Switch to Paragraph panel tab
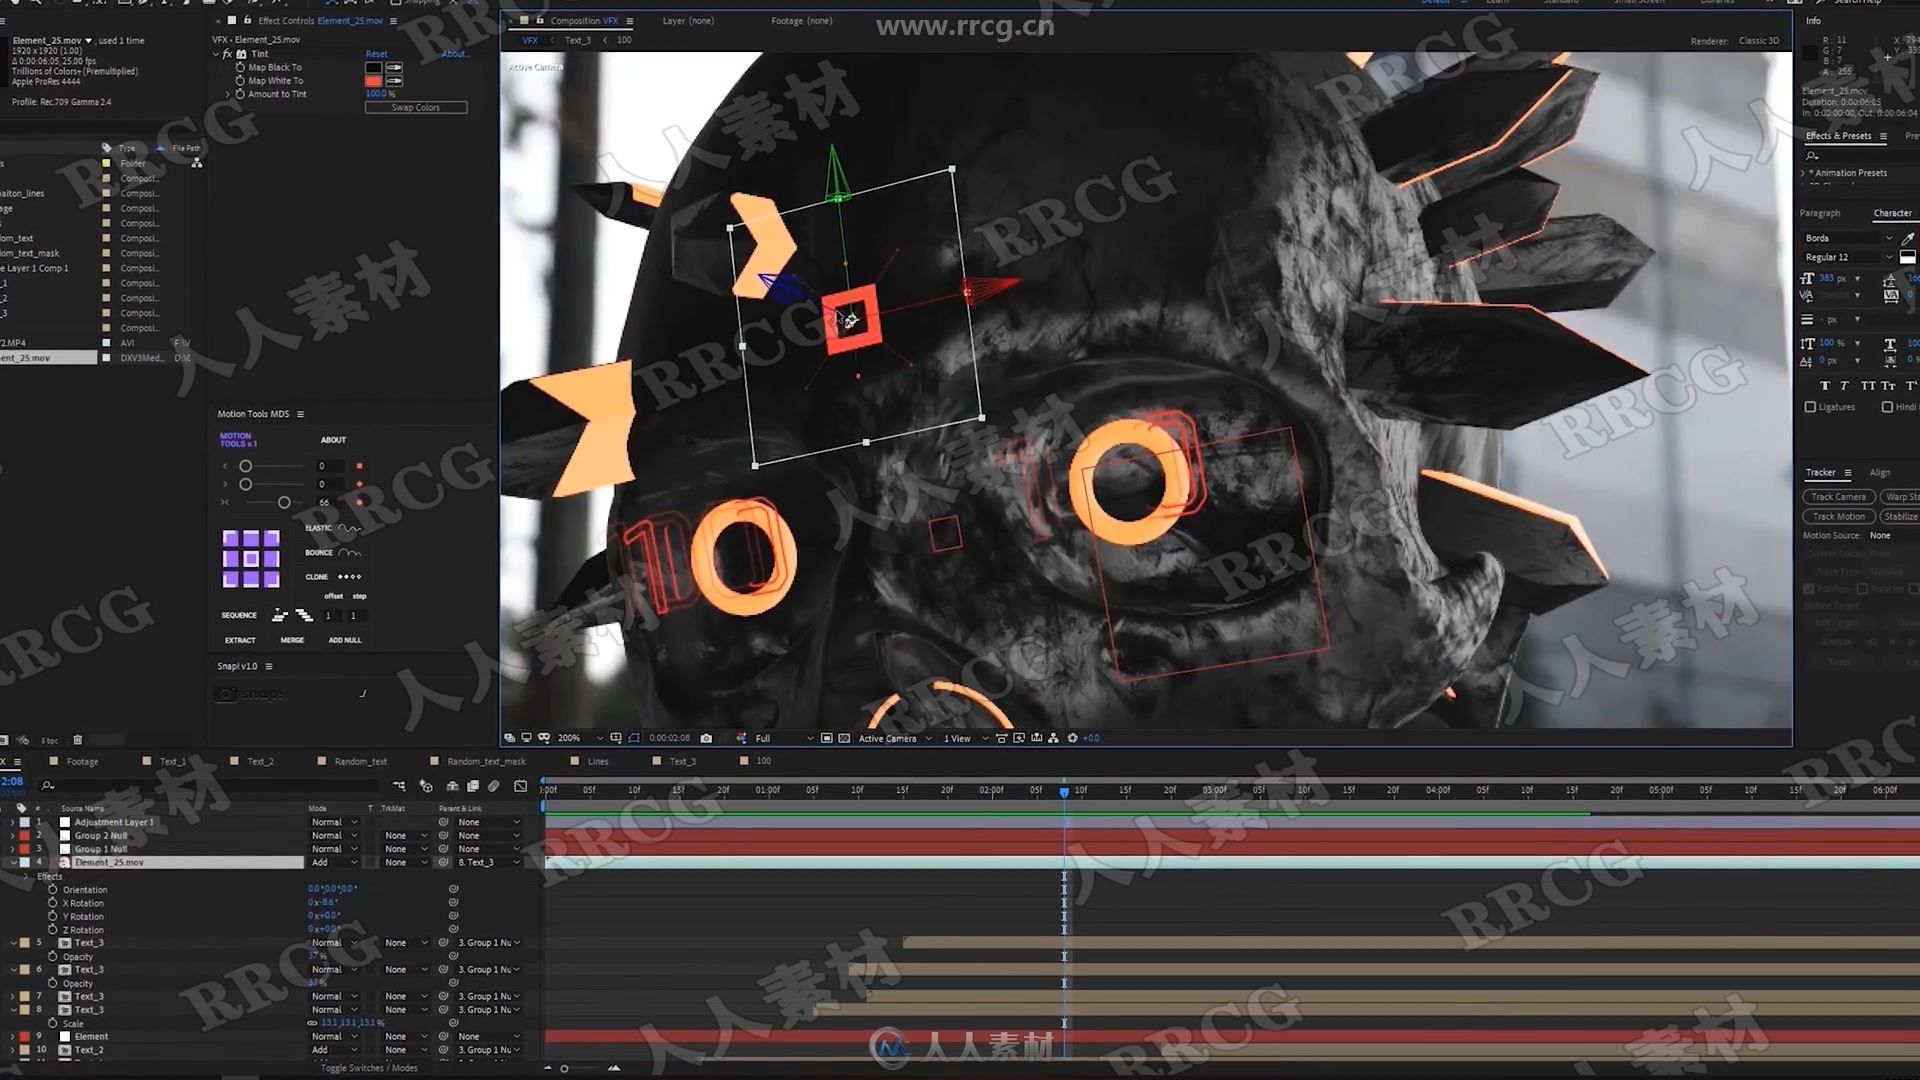Viewport: 1920px width, 1080px height. [1820, 213]
